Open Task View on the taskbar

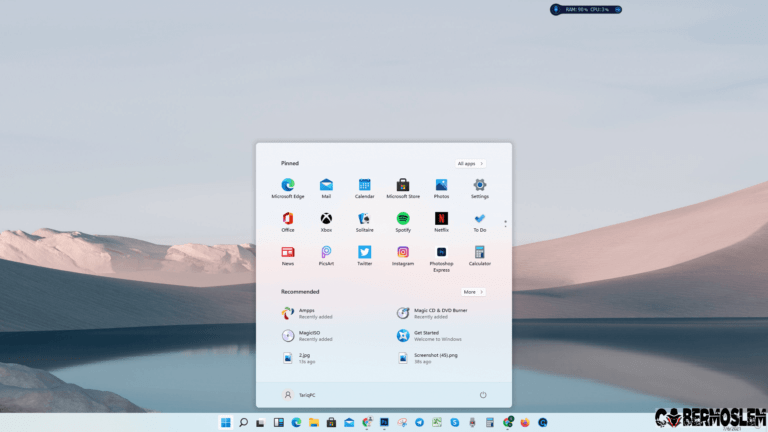(x=261, y=422)
